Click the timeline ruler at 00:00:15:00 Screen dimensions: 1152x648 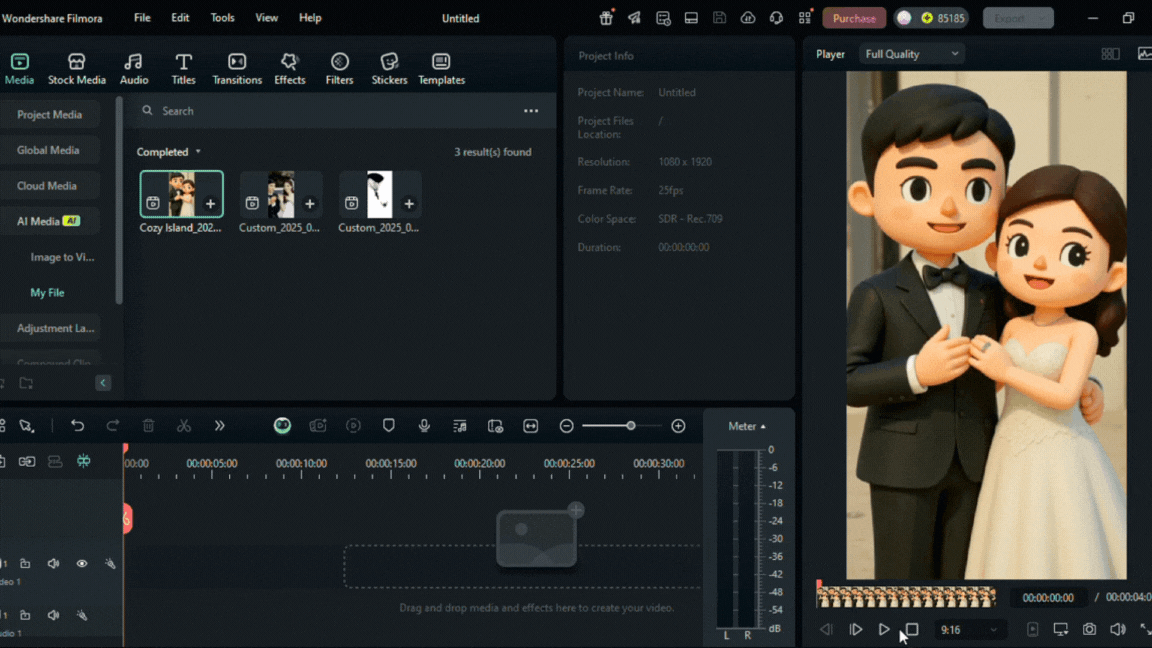pyautogui.click(x=391, y=464)
